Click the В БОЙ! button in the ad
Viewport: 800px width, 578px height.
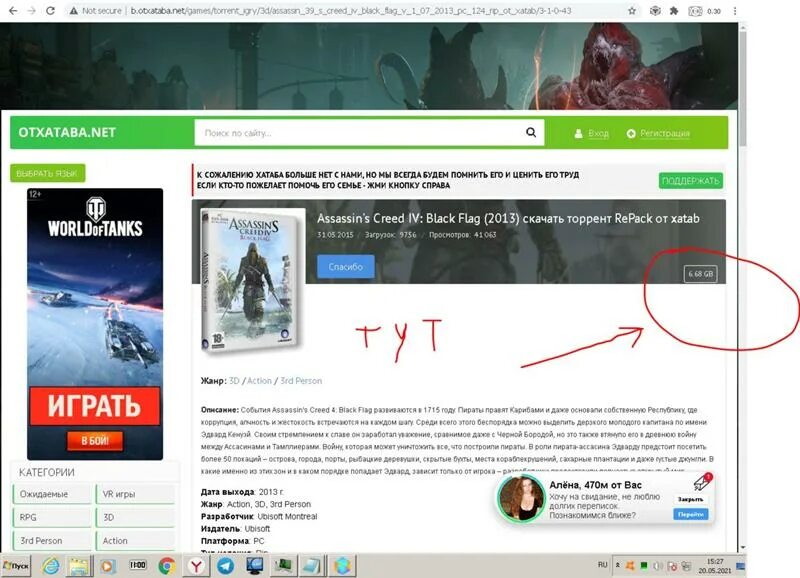[x=95, y=441]
